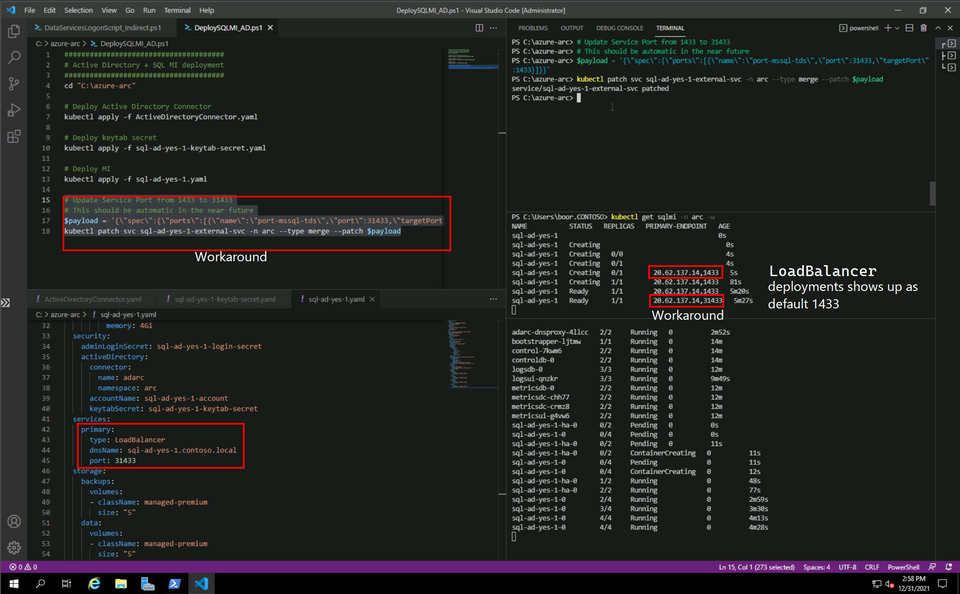Kill the terminal using the trash icon

tap(923, 28)
